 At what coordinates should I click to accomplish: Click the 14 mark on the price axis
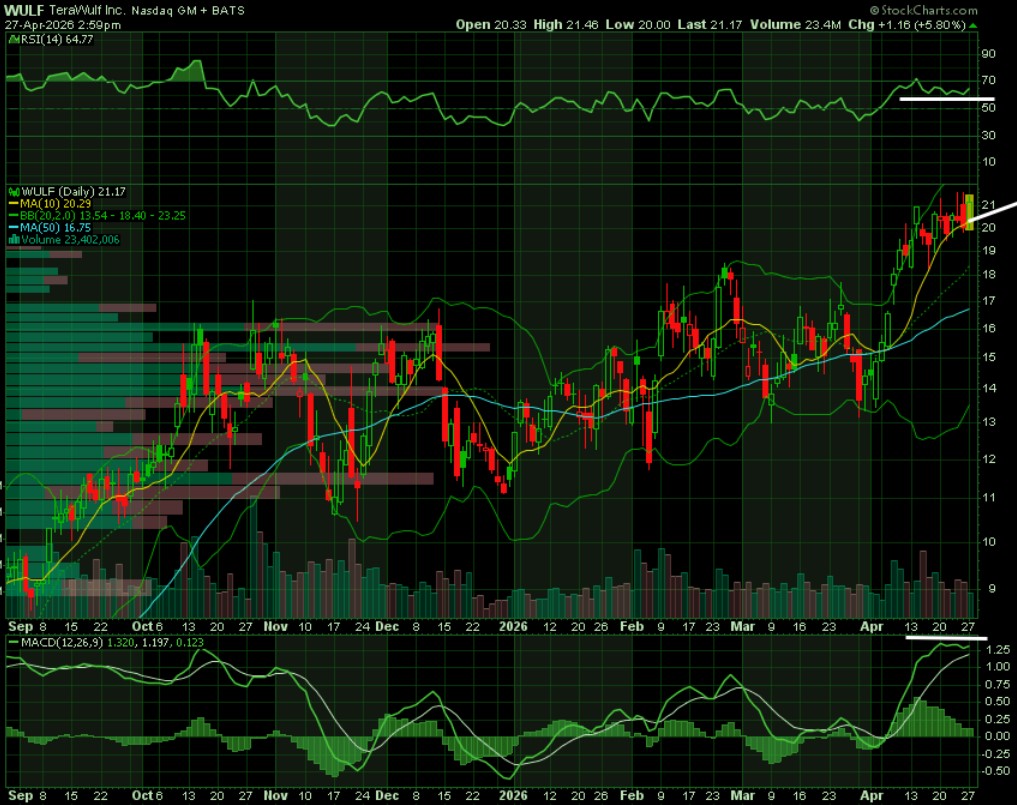(x=988, y=388)
